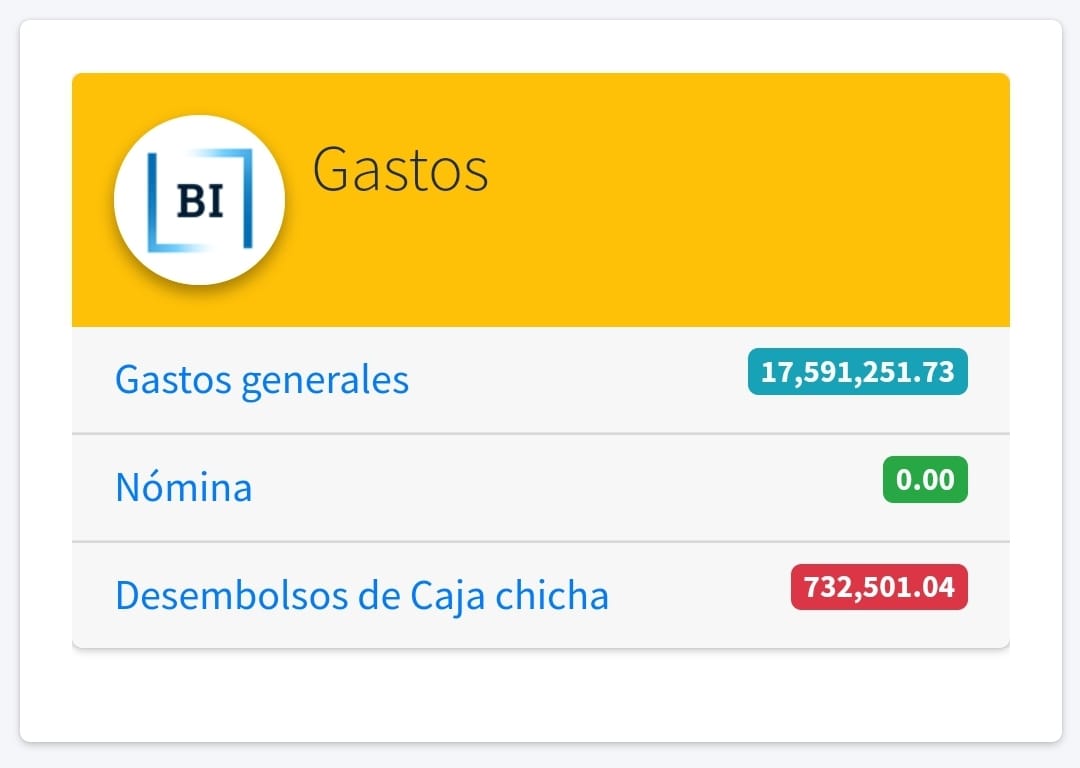Open the Gastos generales link
This screenshot has height=768, width=1080.
(x=262, y=380)
